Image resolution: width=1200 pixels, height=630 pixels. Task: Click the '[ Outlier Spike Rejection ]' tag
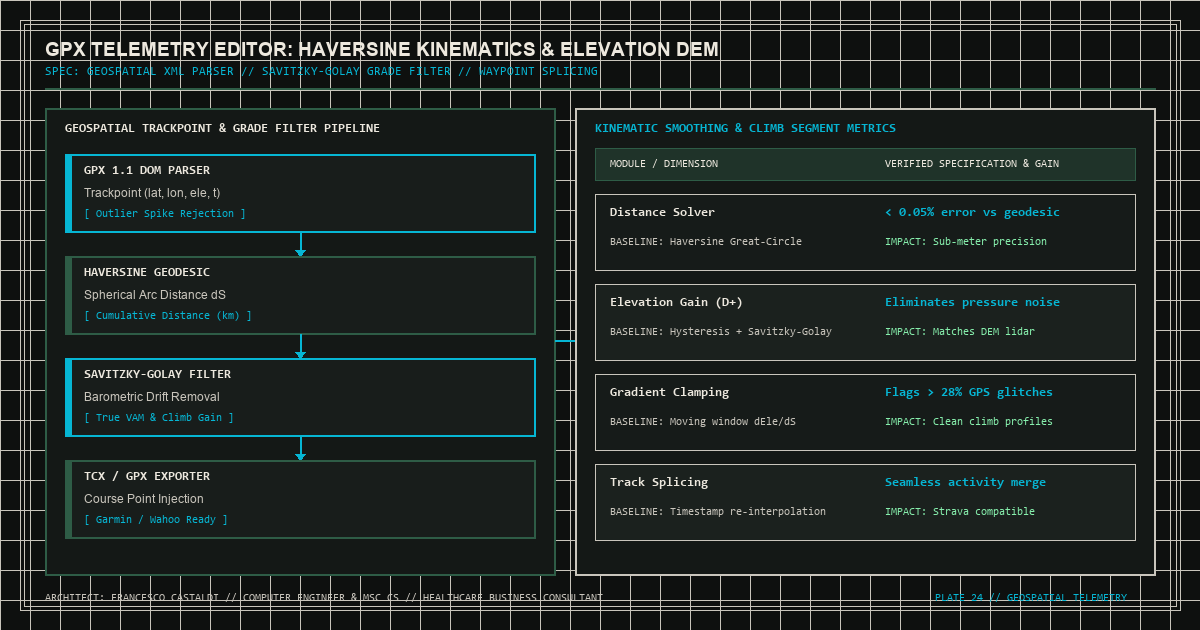(165, 214)
